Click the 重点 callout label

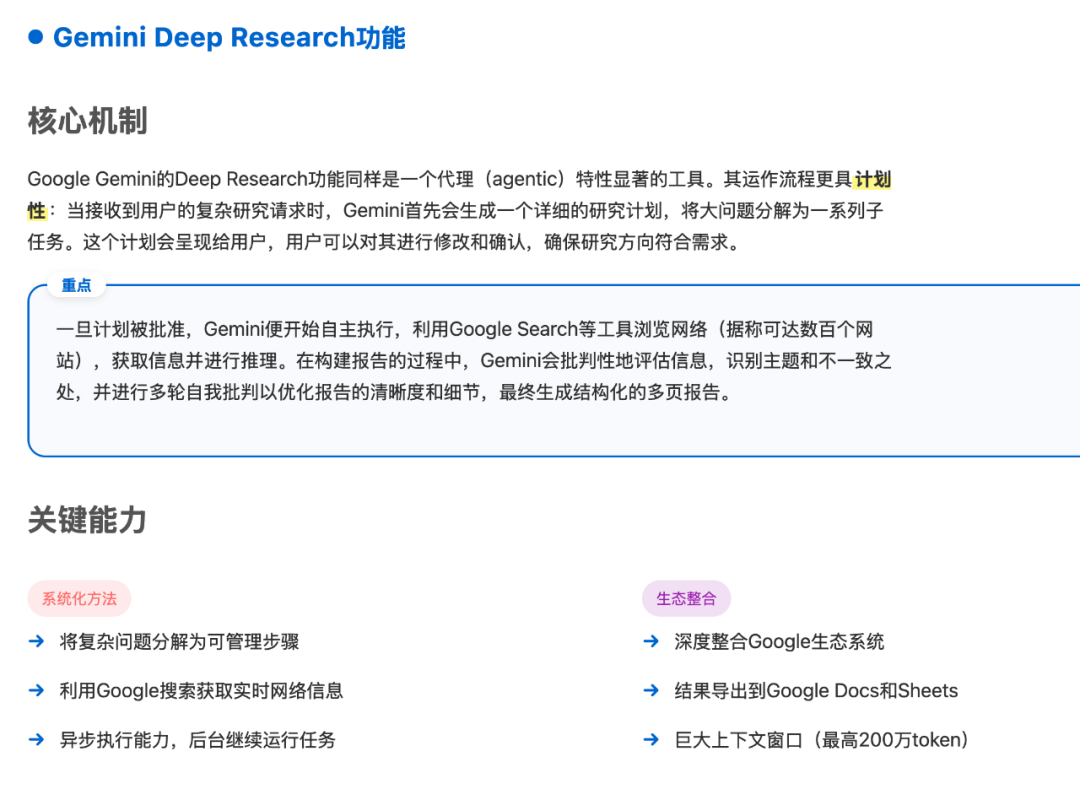(76, 285)
